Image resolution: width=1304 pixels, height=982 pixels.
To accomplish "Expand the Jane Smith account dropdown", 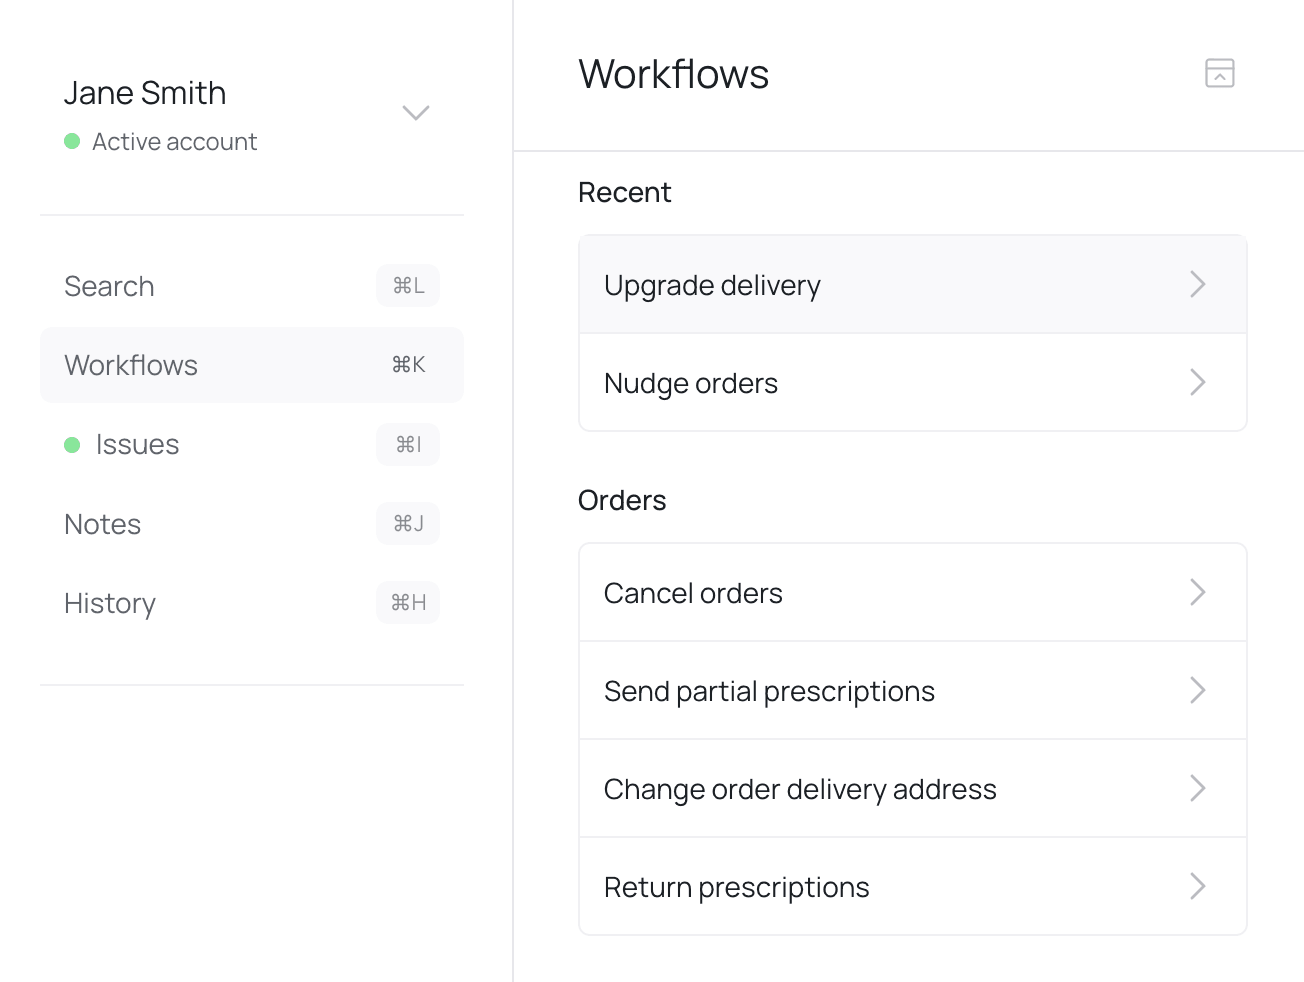I will [x=416, y=112].
